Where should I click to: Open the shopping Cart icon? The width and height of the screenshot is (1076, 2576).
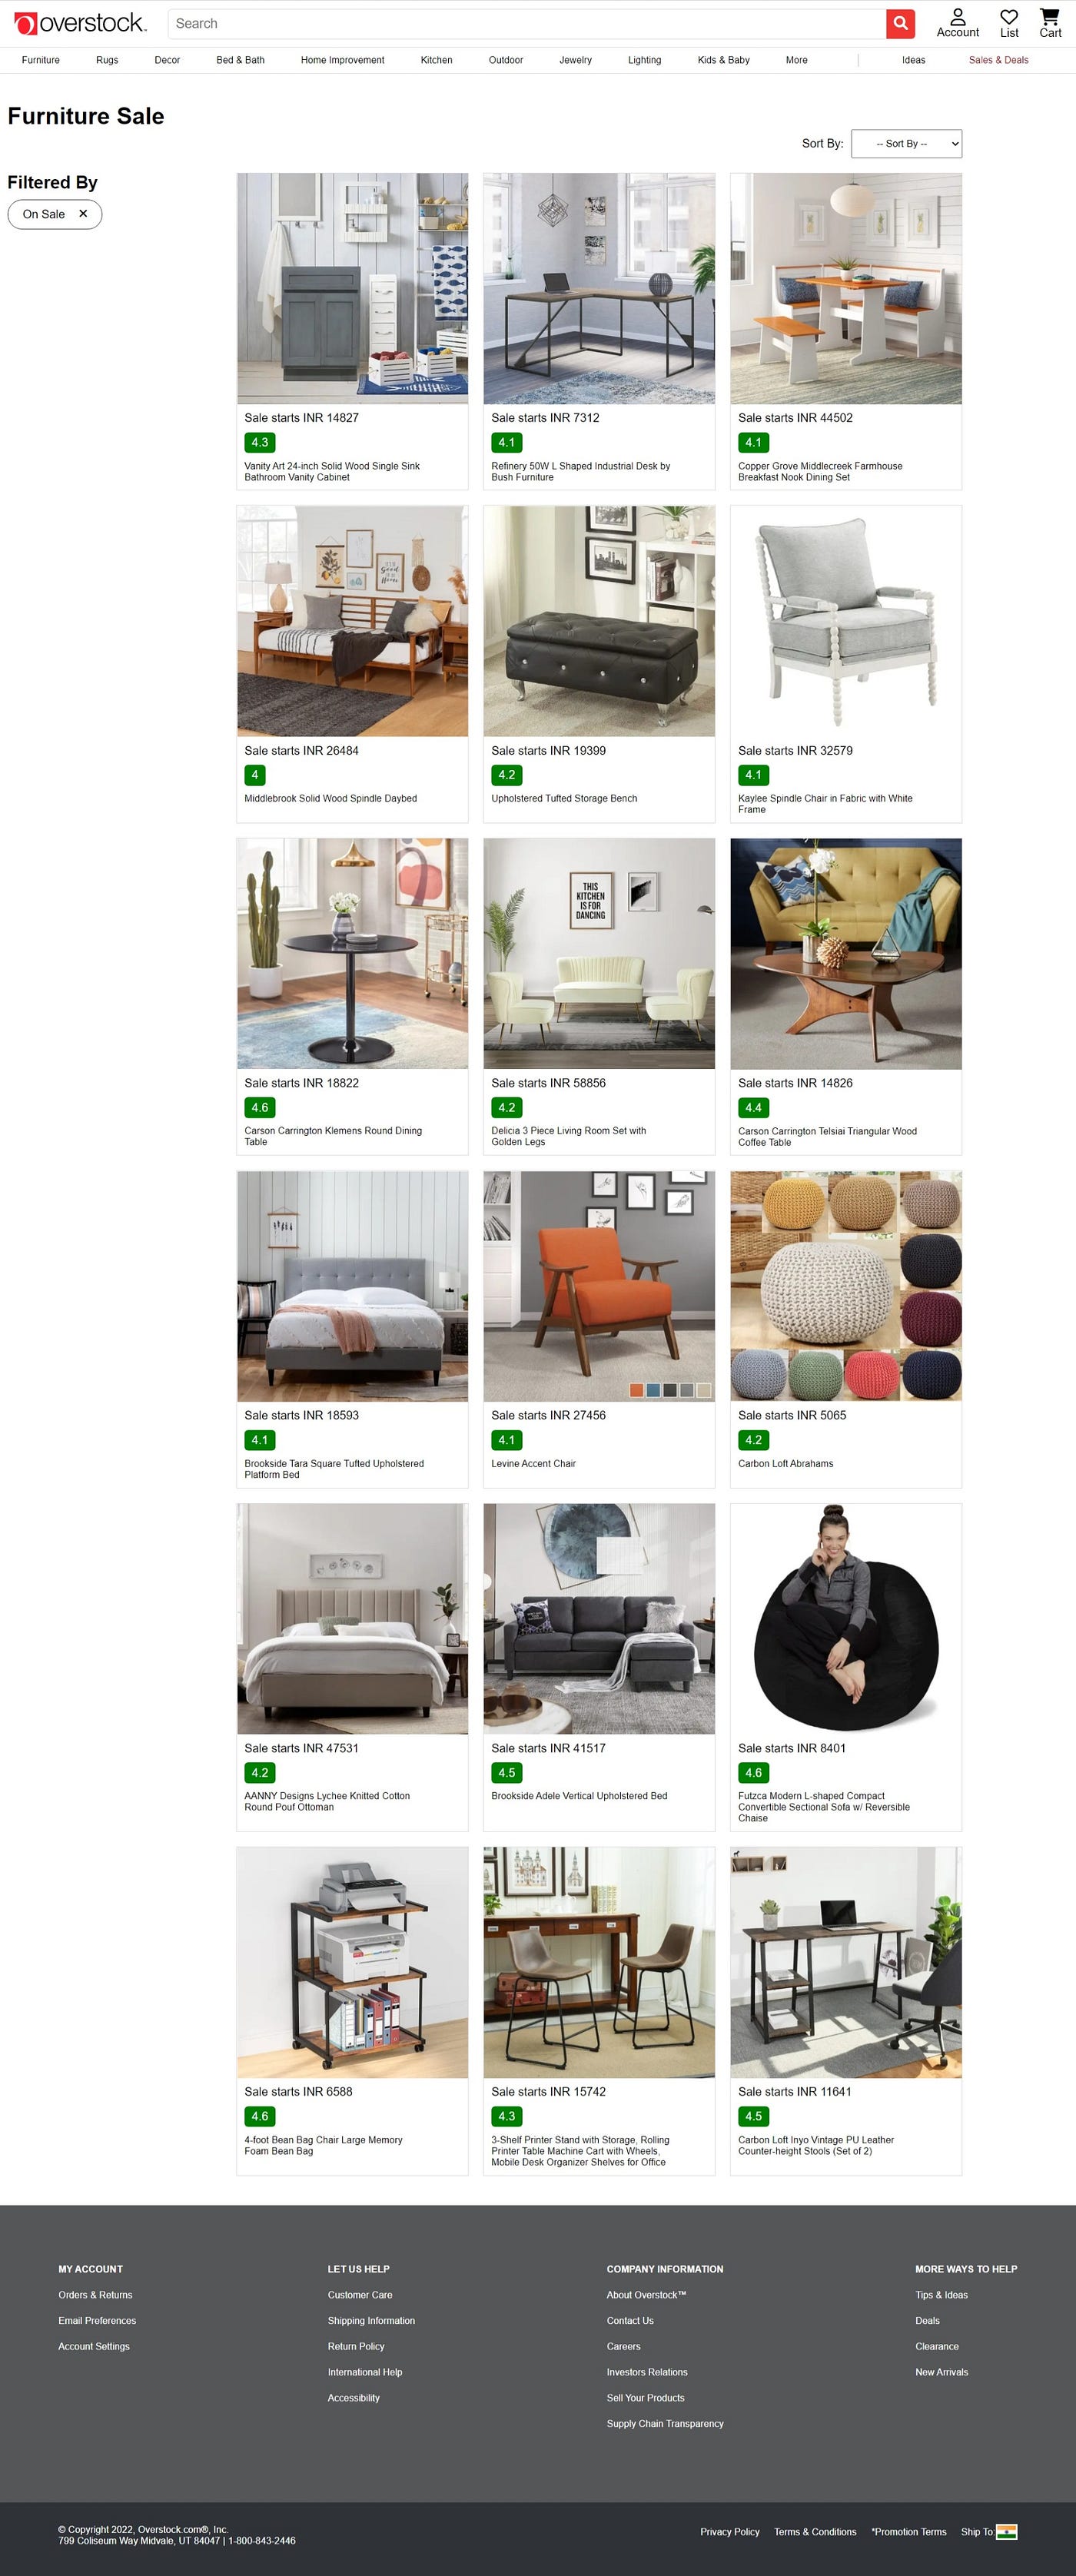[1050, 24]
